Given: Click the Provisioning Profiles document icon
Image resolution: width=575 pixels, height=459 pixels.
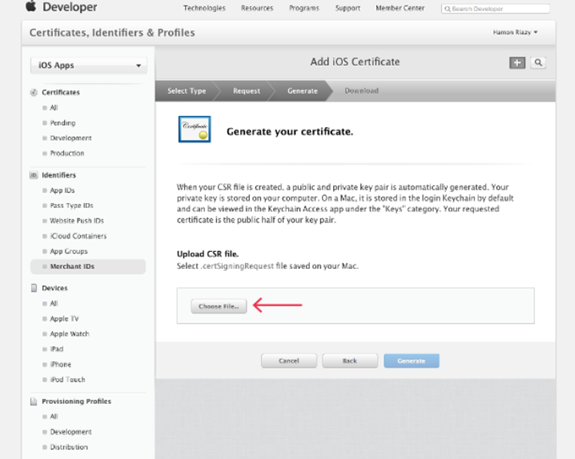Looking at the screenshot, I should click(x=34, y=401).
